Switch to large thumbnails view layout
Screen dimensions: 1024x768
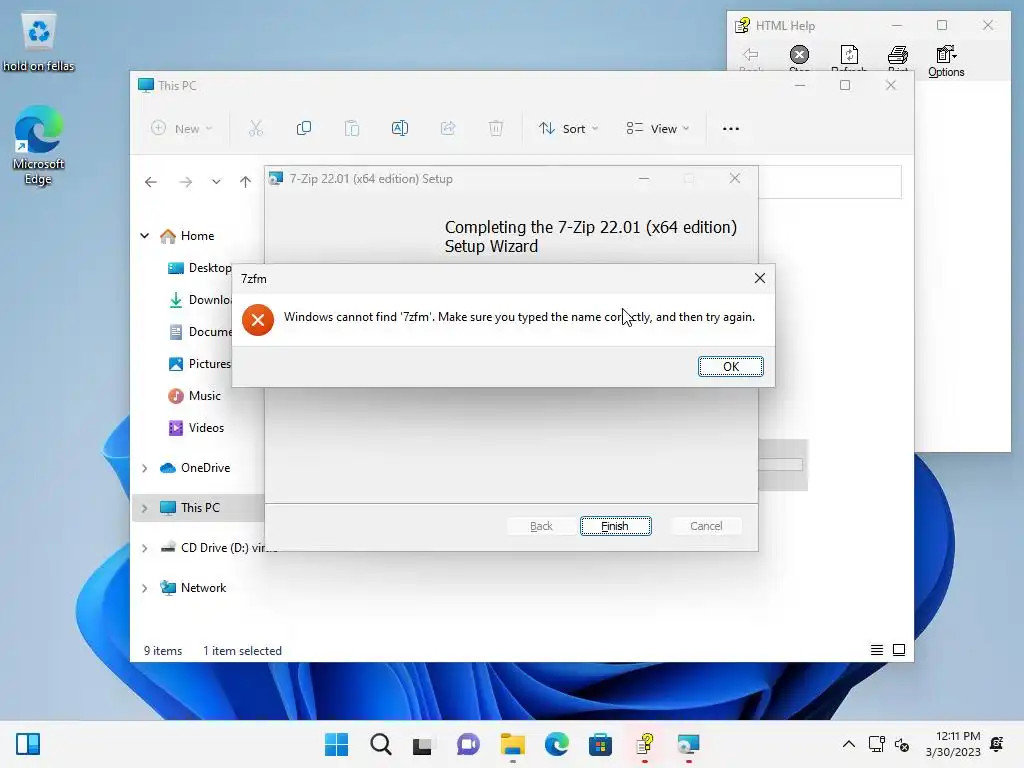(899, 650)
